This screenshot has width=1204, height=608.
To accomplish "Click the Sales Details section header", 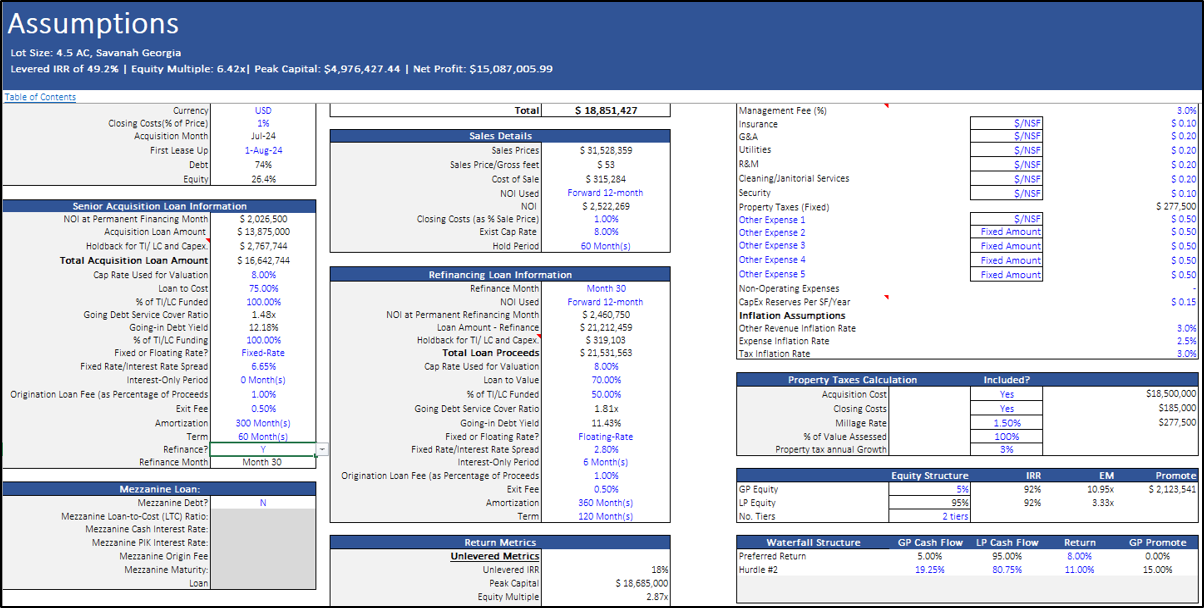I will pos(500,136).
